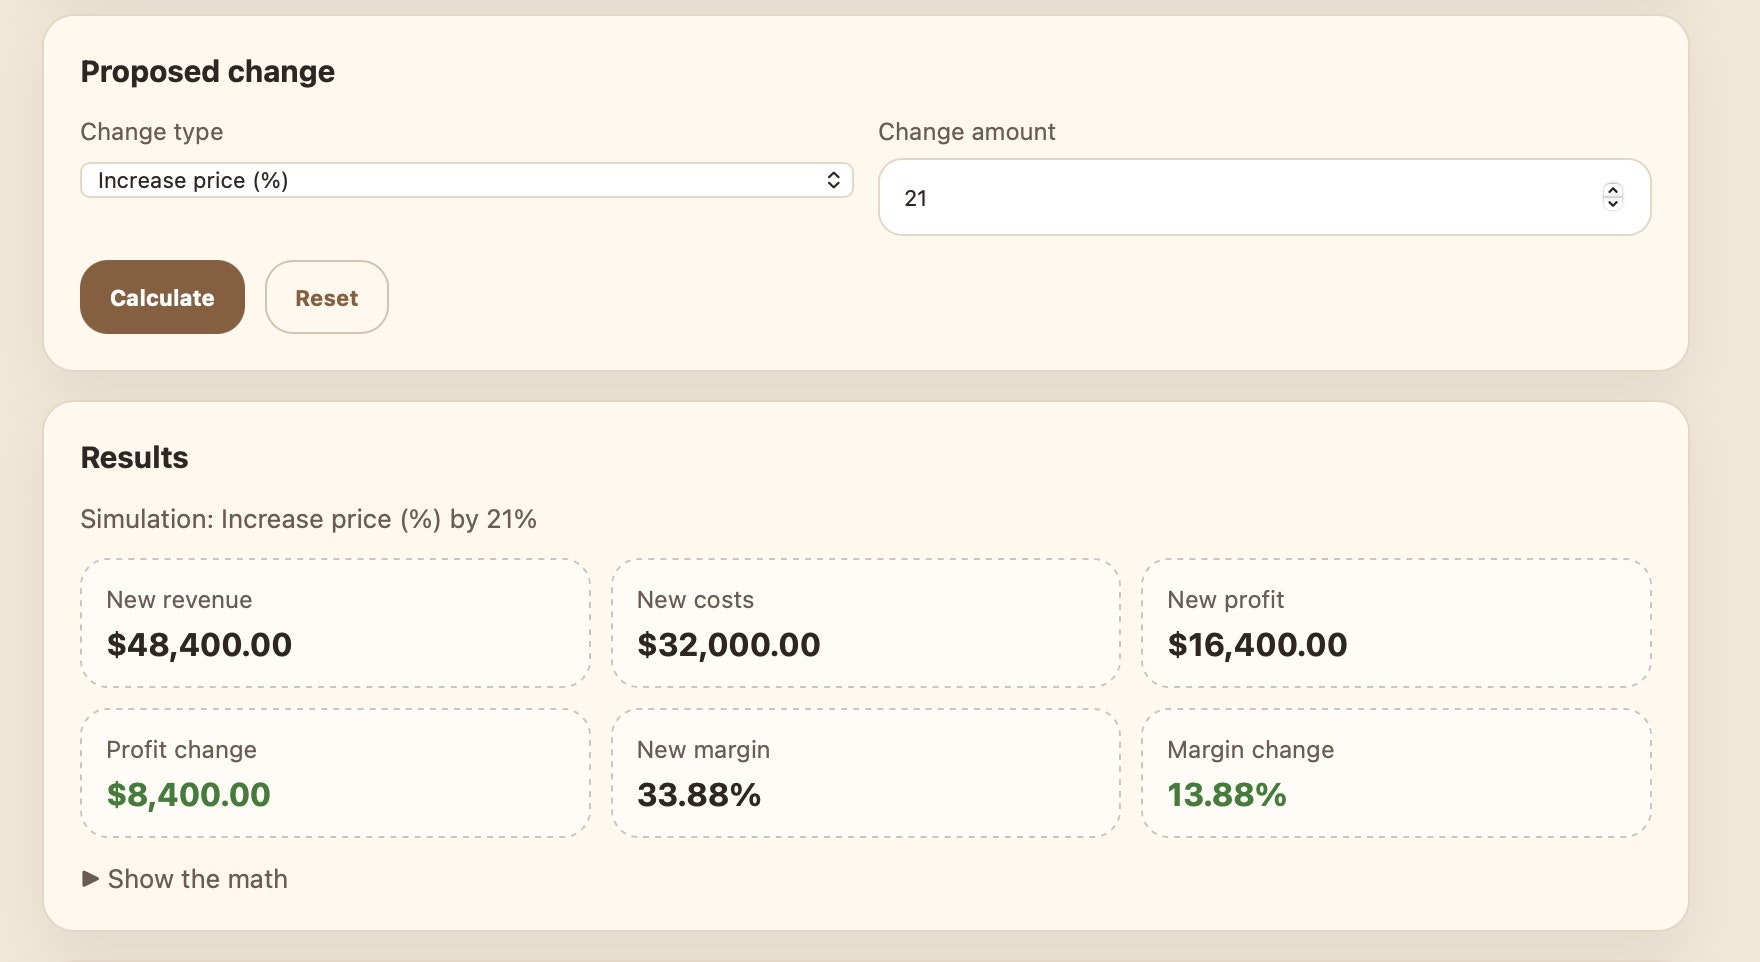Viewport: 1760px width, 962px height.
Task: Click the New costs card showing $32,000.00
Action: pyautogui.click(x=865, y=622)
